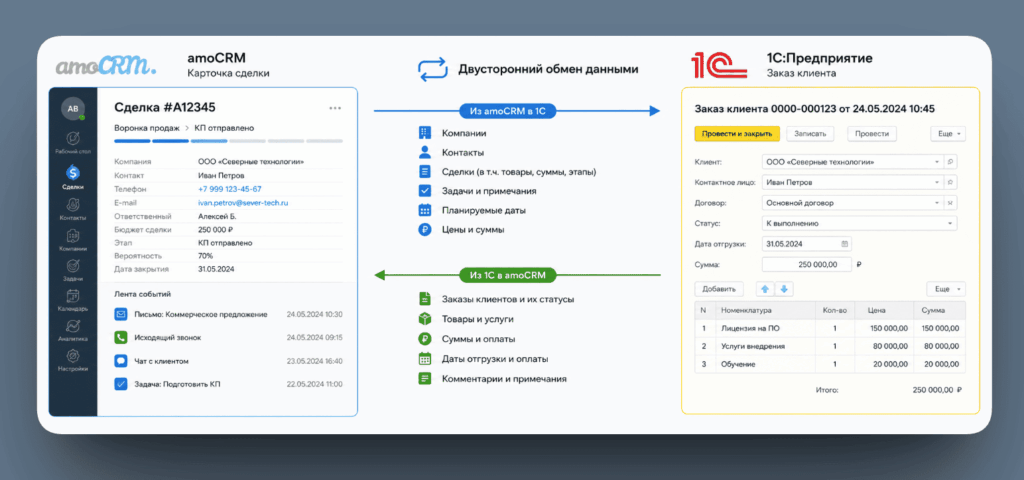Expand the Статус dropdown
1024x480 pixels.
pyautogui.click(x=950, y=223)
